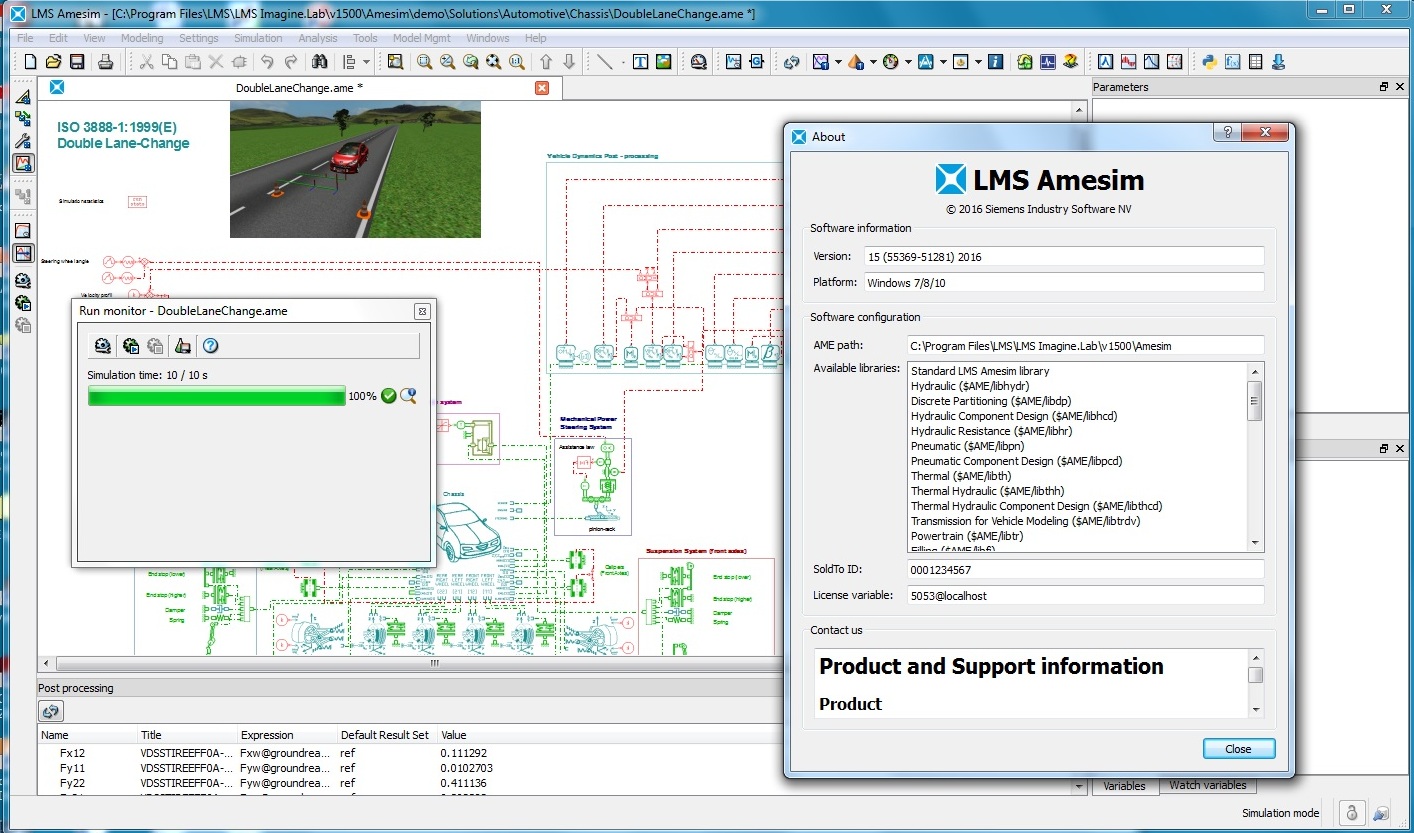1414x833 pixels.
Task: Click the SoldTo ID field
Action: click(x=1086, y=569)
